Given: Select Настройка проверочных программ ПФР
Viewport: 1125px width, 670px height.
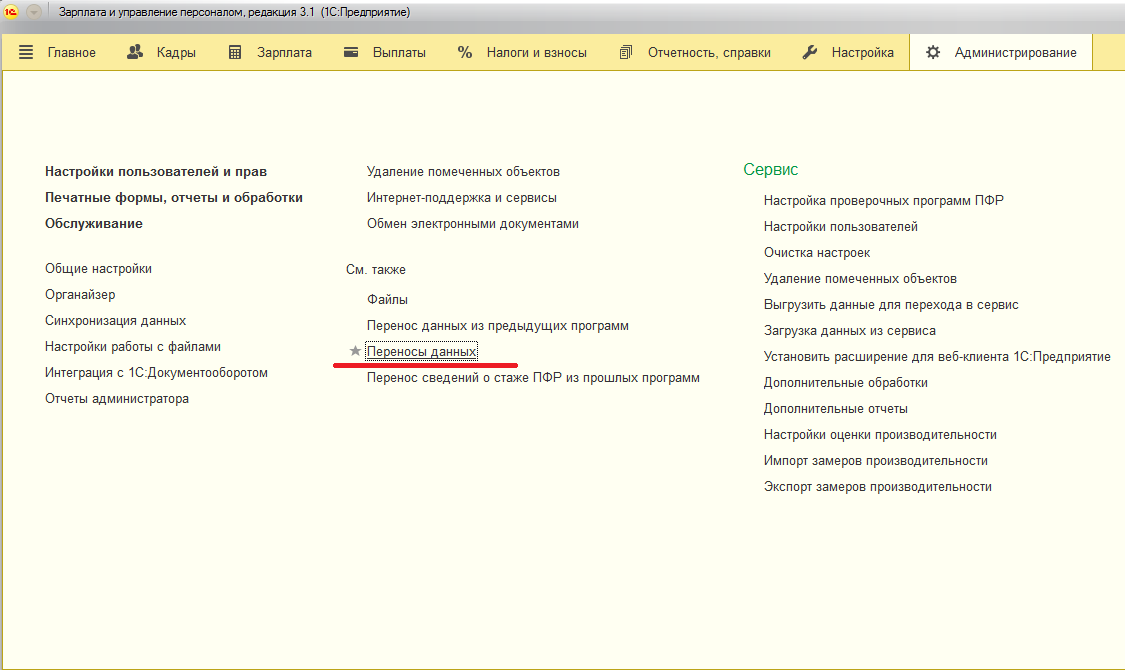Looking at the screenshot, I should pyautogui.click(x=883, y=201).
